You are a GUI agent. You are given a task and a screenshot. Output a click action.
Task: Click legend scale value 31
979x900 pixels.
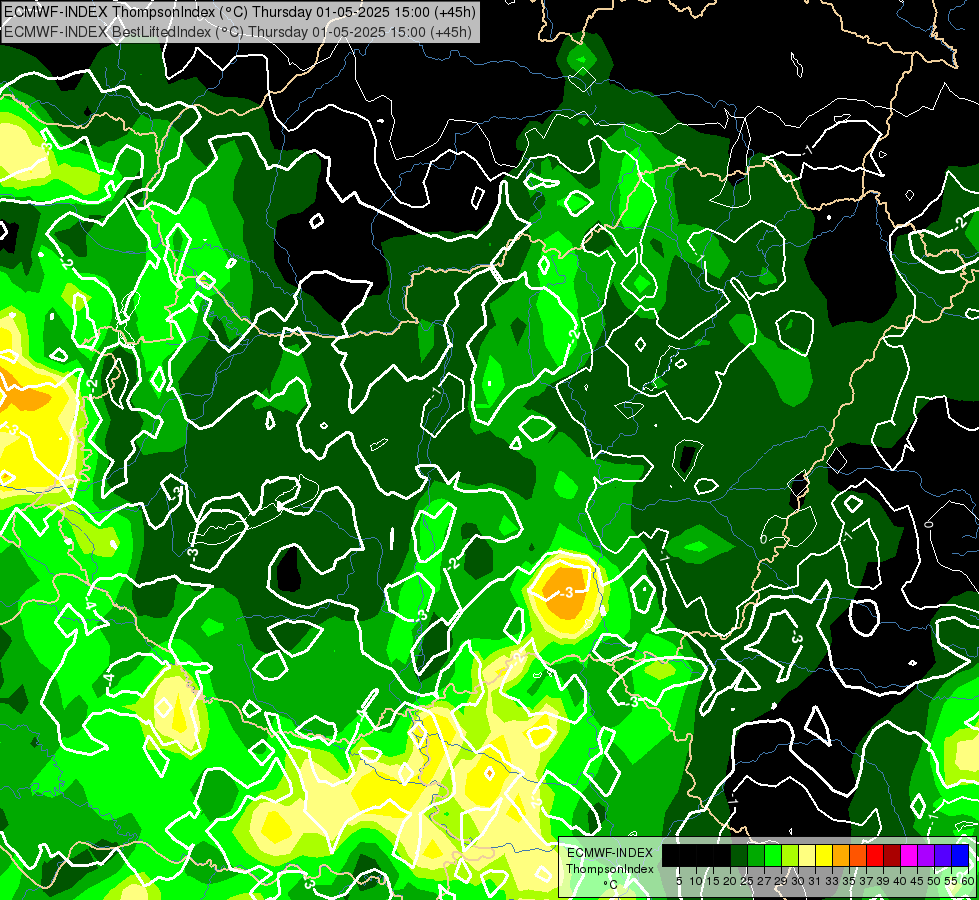pos(815,881)
